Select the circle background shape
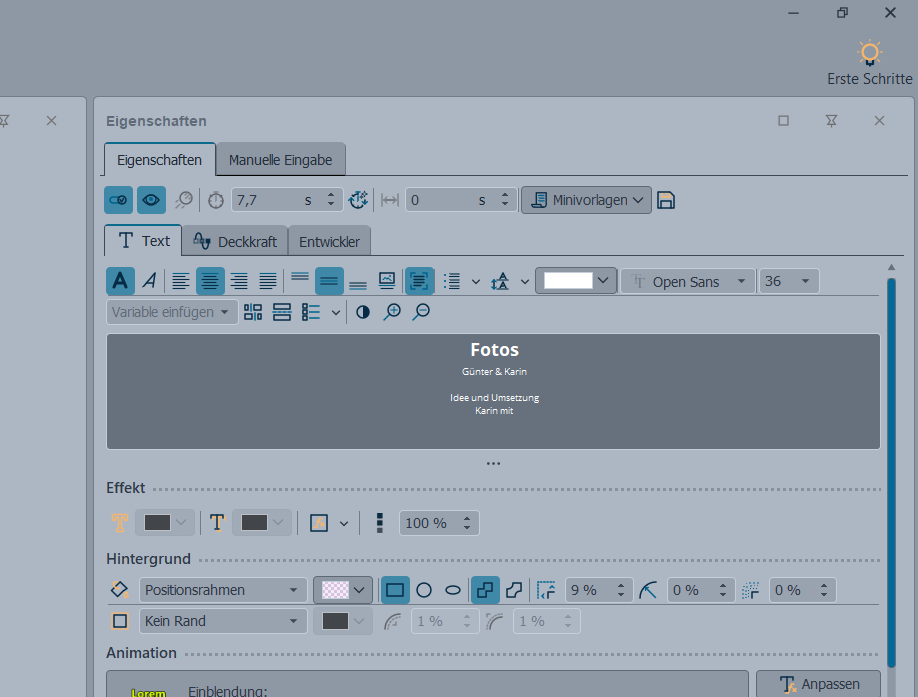The width and height of the screenshot is (918, 697). (424, 590)
